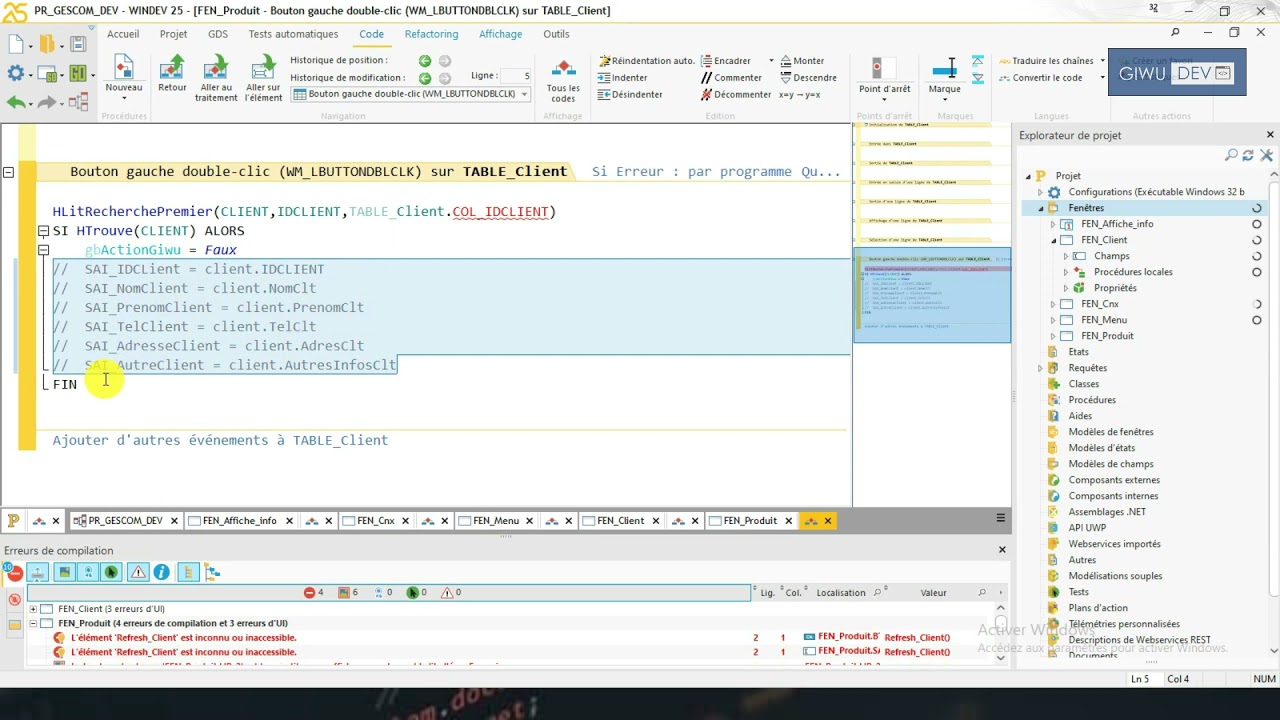Open the Accueil ribbon tab
This screenshot has width=1280, height=720.
(x=123, y=34)
